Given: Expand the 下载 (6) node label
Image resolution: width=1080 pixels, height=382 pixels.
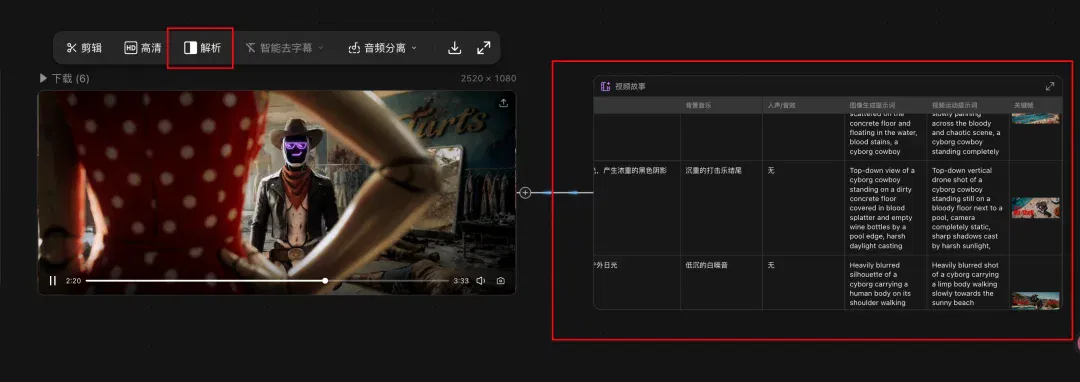Looking at the screenshot, I should coord(64,78).
